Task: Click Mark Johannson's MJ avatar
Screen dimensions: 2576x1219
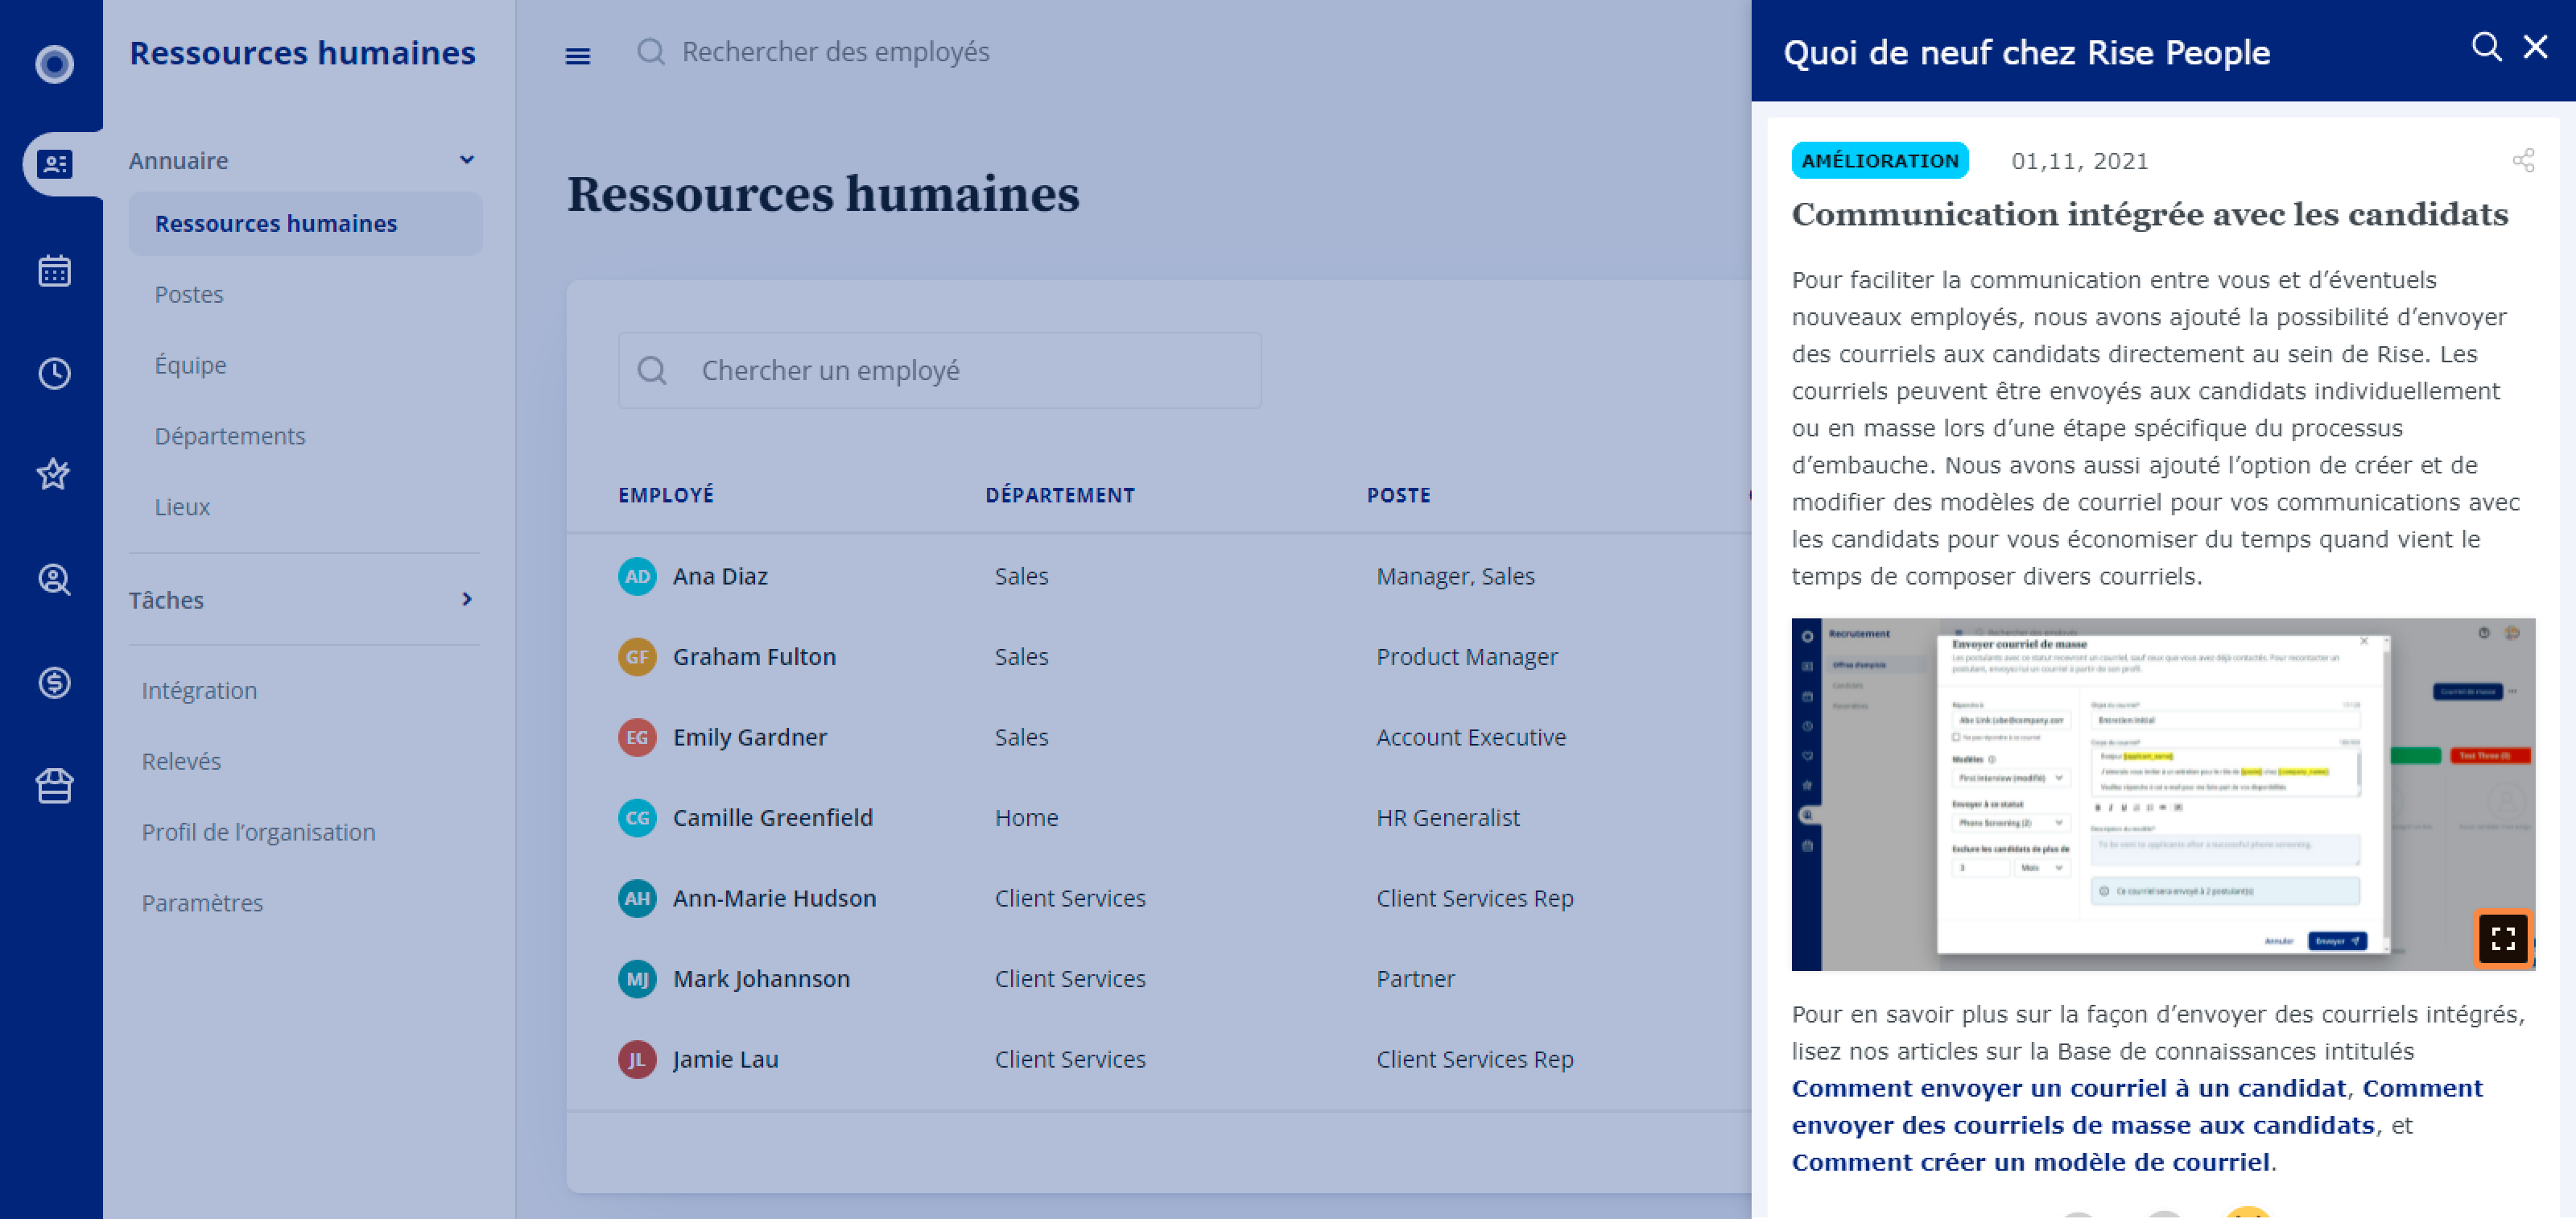Action: (x=637, y=979)
